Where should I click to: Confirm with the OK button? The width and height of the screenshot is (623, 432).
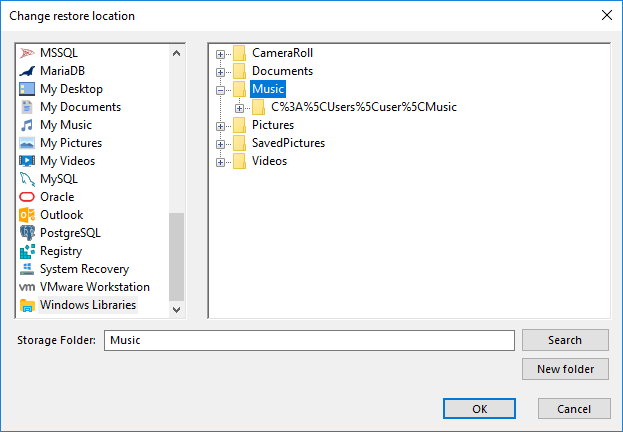pyautogui.click(x=480, y=409)
